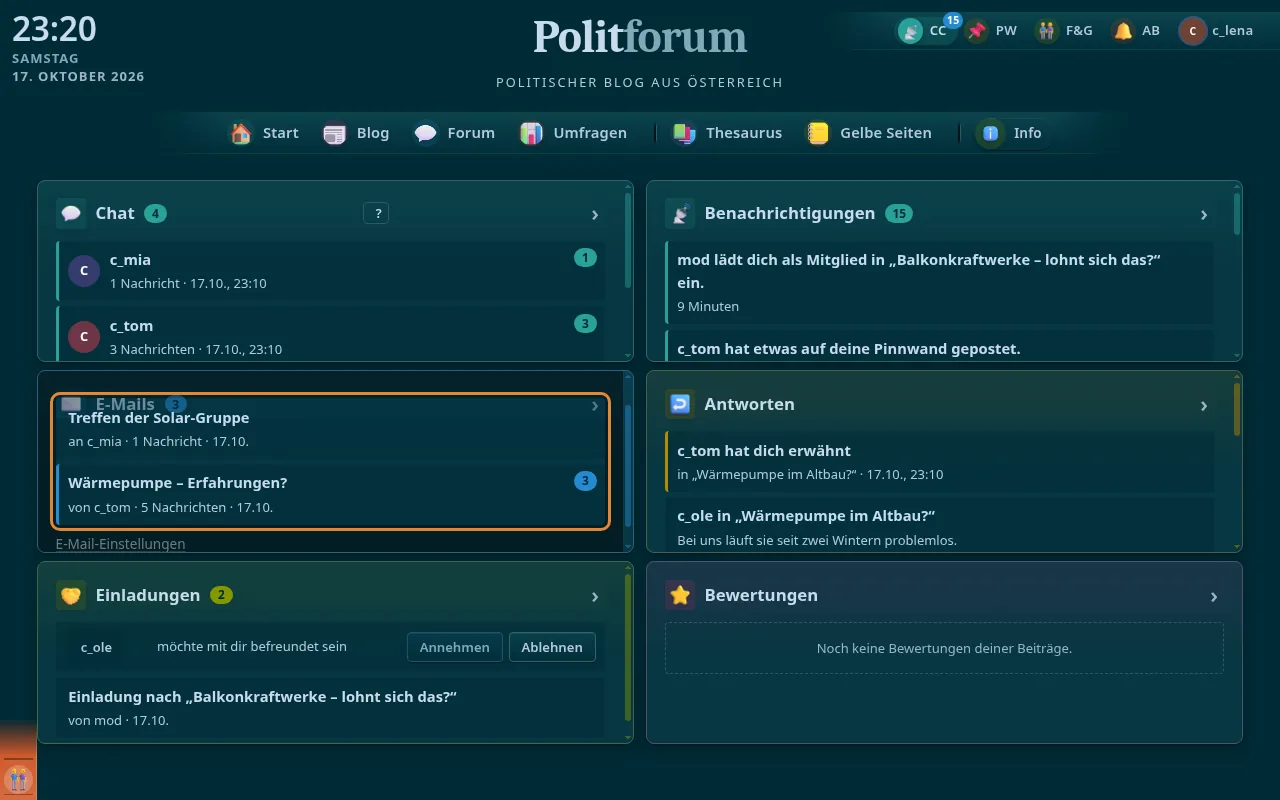Decline c_ole's friend request with Ablehnen
Viewport: 1280px width, 800px height.
[552, 647]
